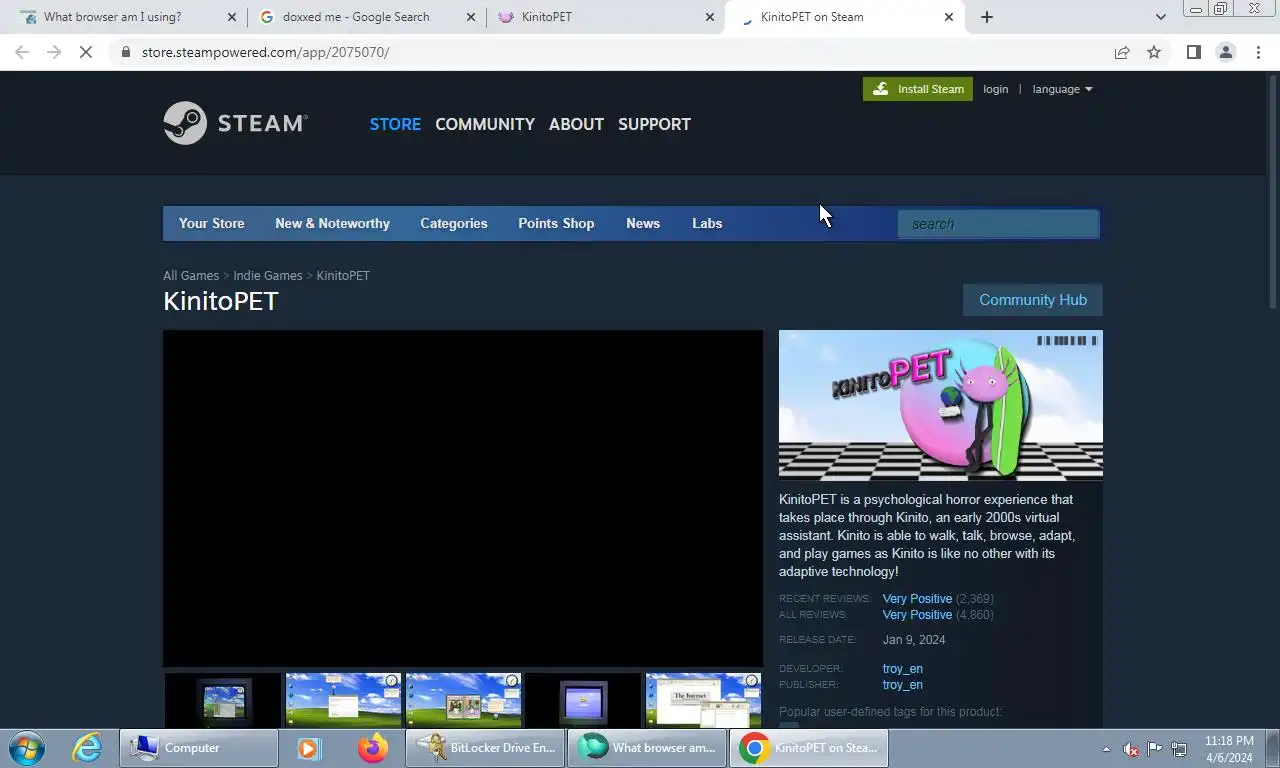
Task: Switch to the Computer taskbar window
Action: coord(199,748)
